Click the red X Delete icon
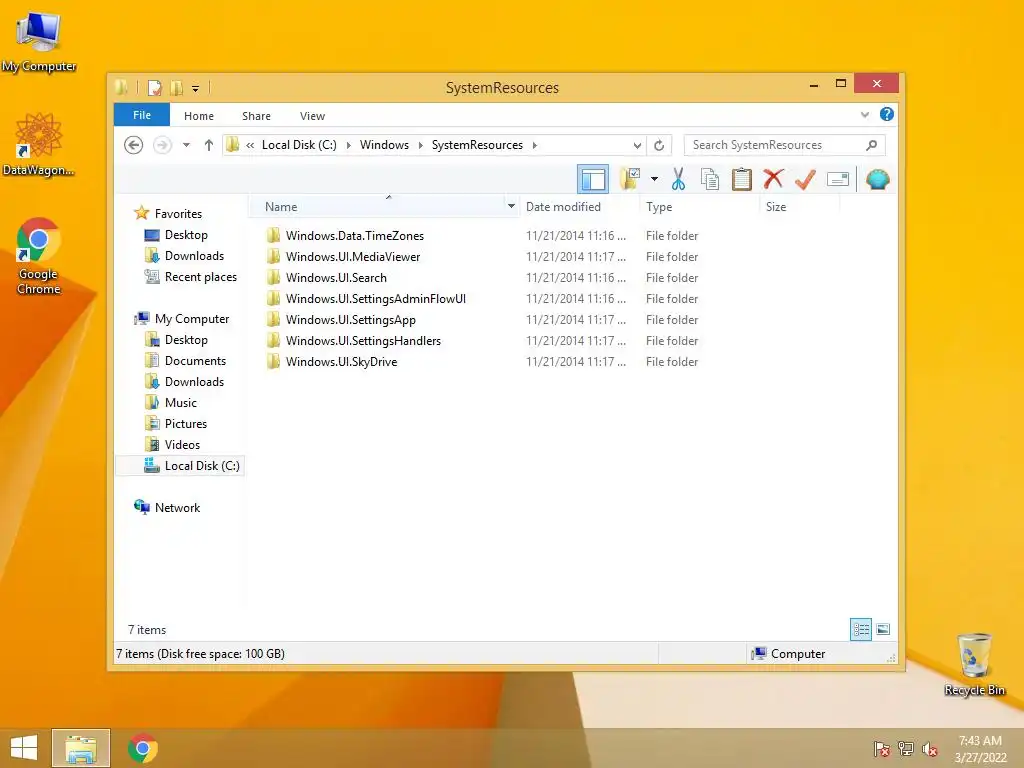The height and width of the screenshot is (768, 1024). tap(773, 179)
